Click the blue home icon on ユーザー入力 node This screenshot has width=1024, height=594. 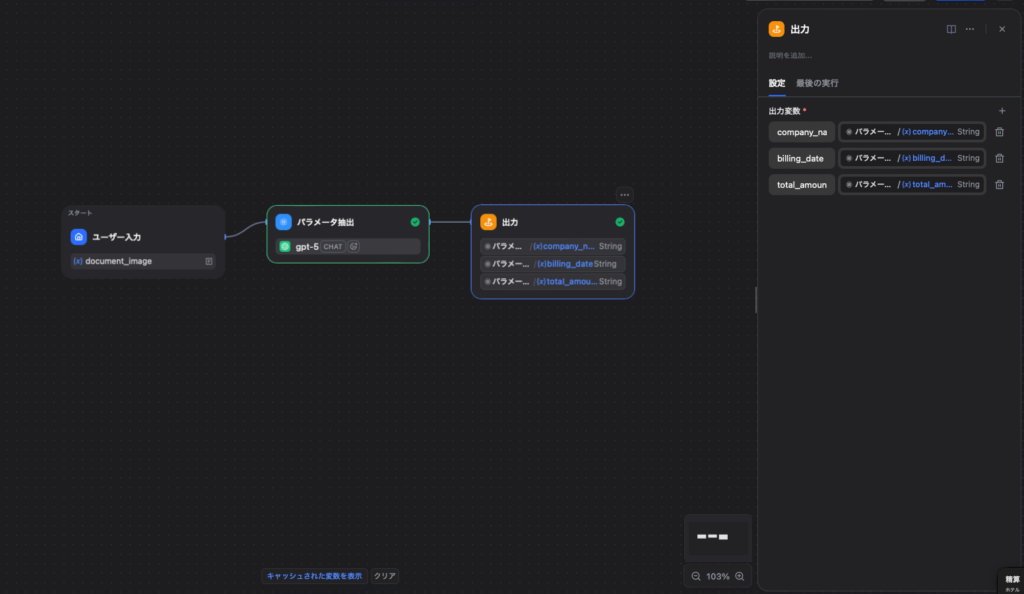(x=79, y=237)
